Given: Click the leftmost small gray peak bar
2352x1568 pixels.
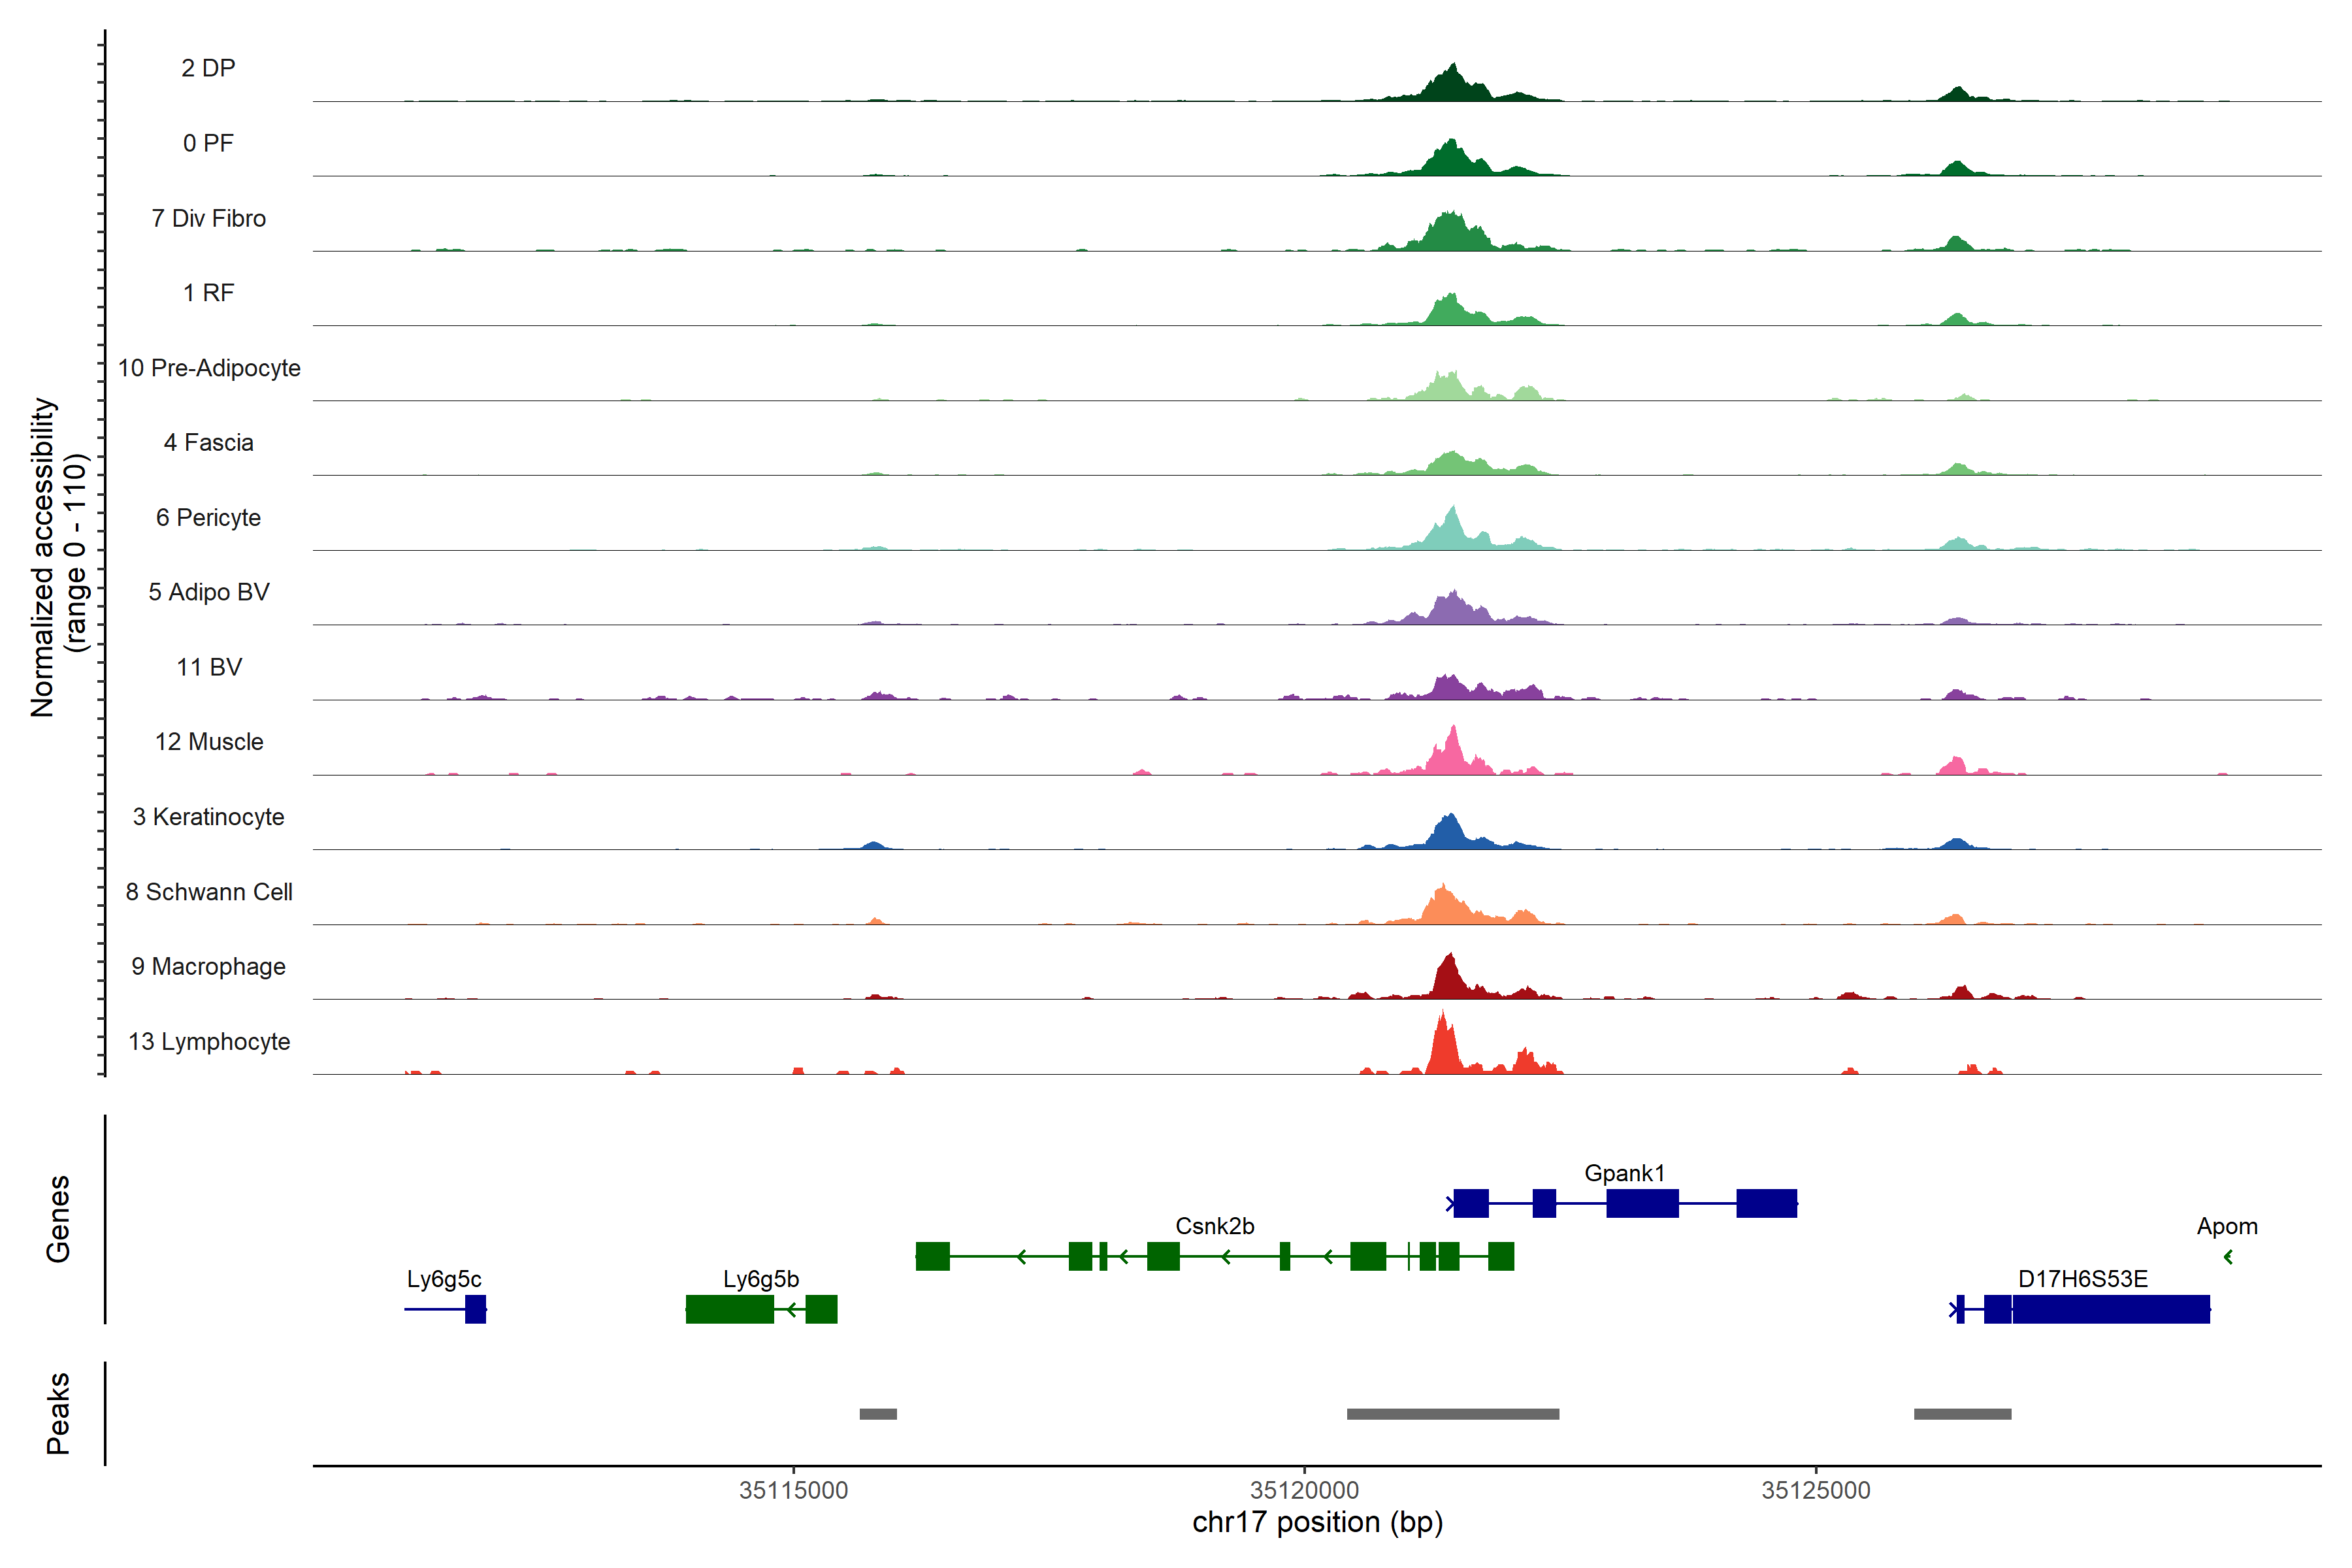Looking at the screenshot, I should coord(878,1414).
